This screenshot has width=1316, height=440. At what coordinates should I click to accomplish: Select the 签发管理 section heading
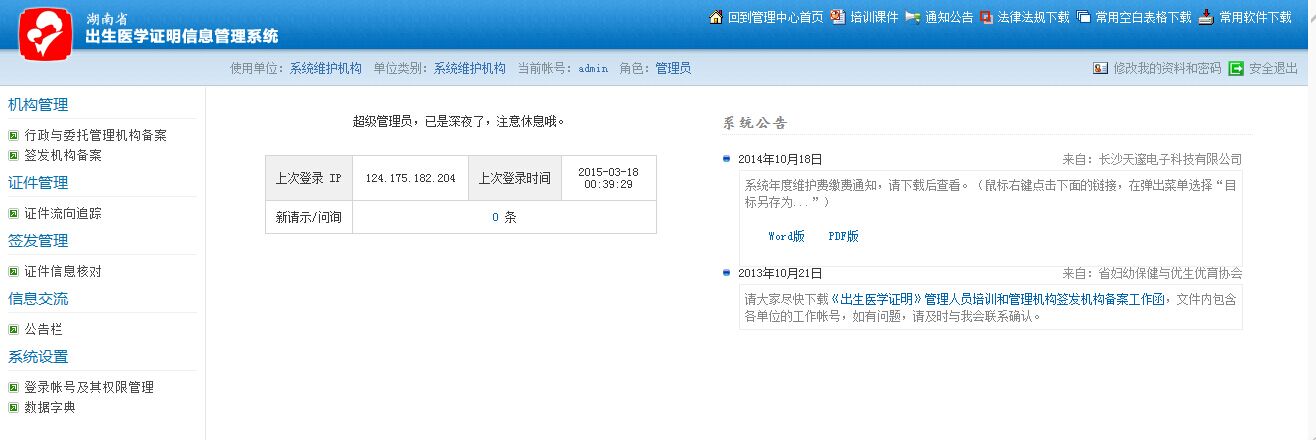coord(38,241)
